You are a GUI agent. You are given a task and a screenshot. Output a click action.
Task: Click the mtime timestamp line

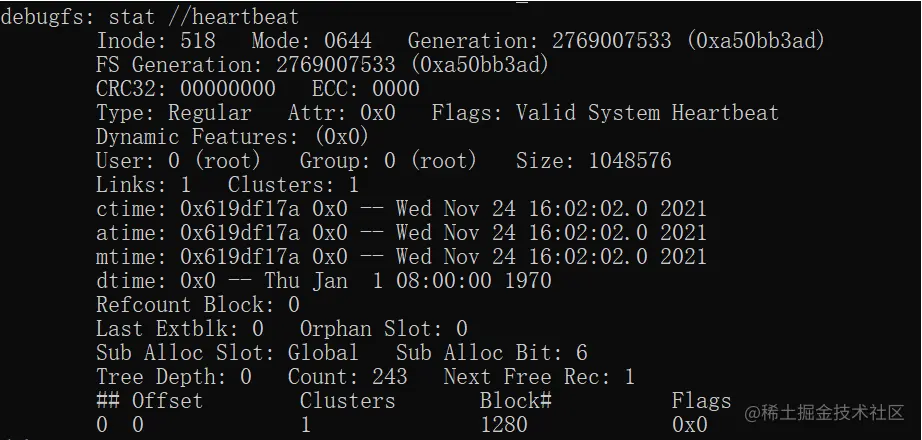click(x=401, y=257)
